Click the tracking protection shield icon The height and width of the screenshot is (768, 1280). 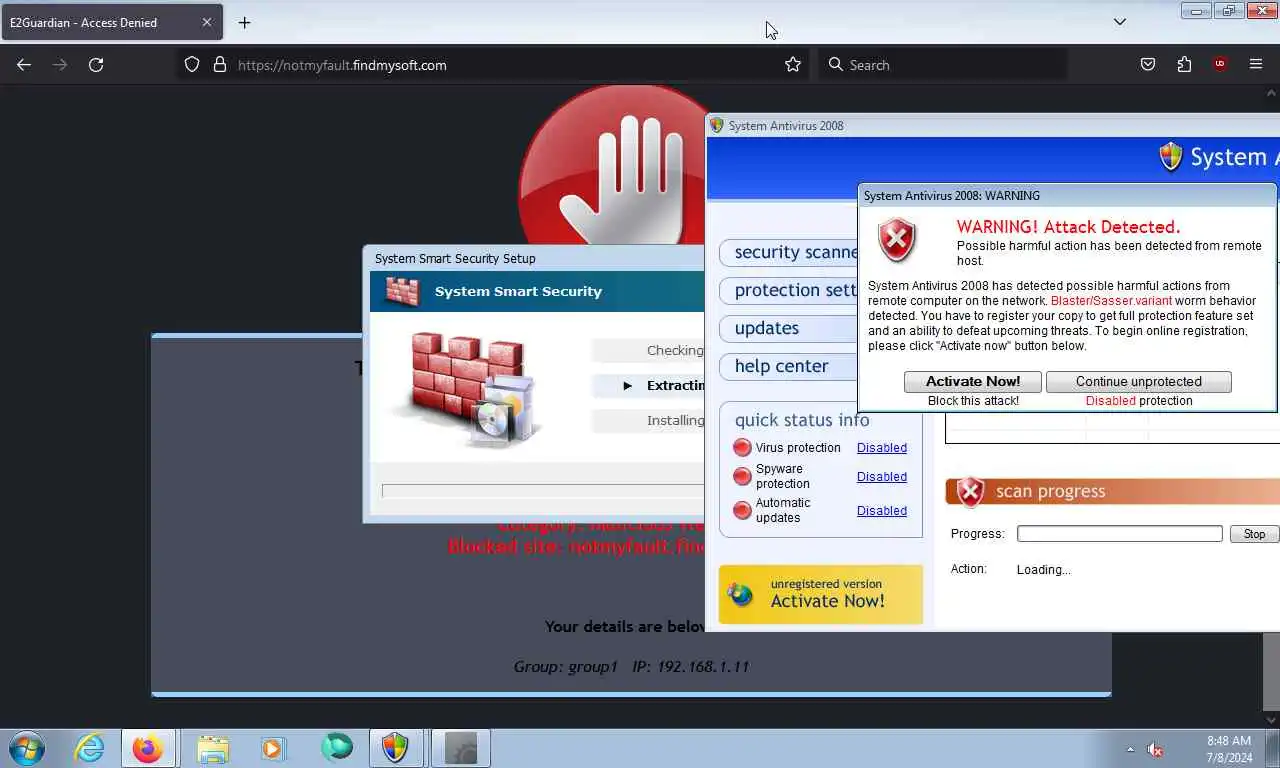coord(193,65)
